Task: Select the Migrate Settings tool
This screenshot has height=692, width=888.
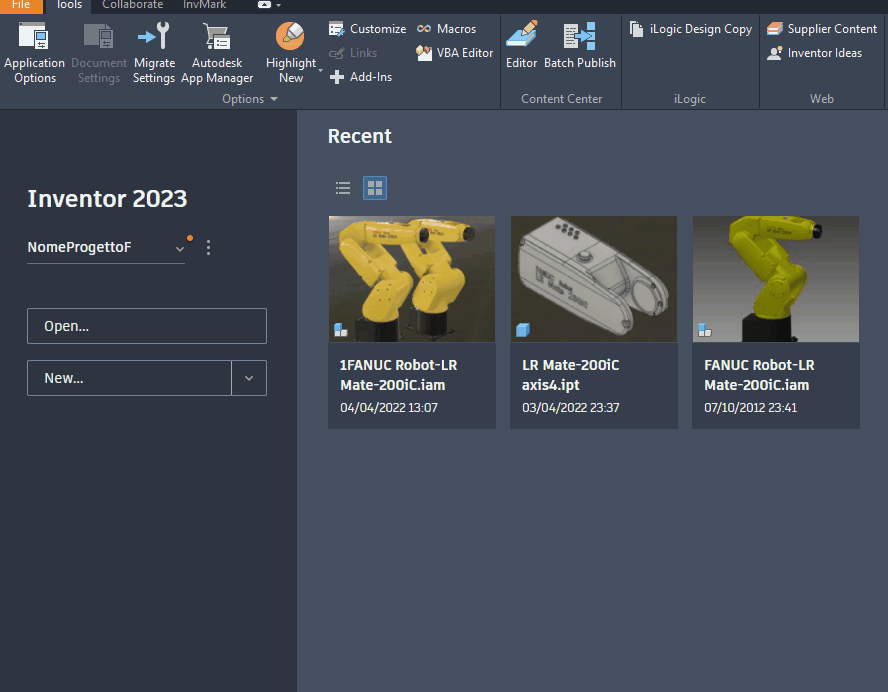Action: [x=153, y=50]
